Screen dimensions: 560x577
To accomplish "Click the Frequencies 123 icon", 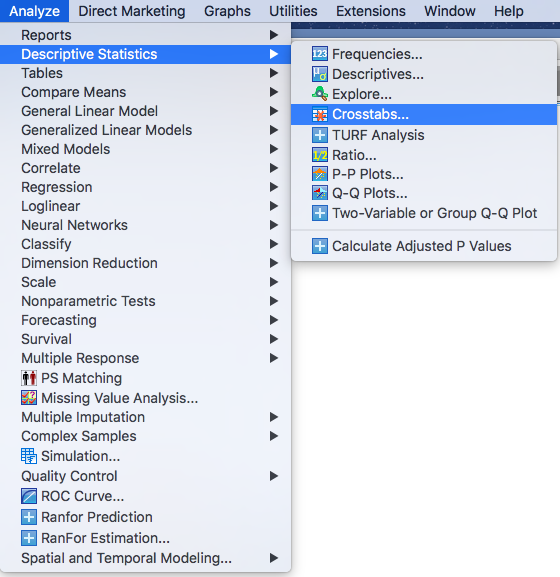I will [x=319, y=54].
